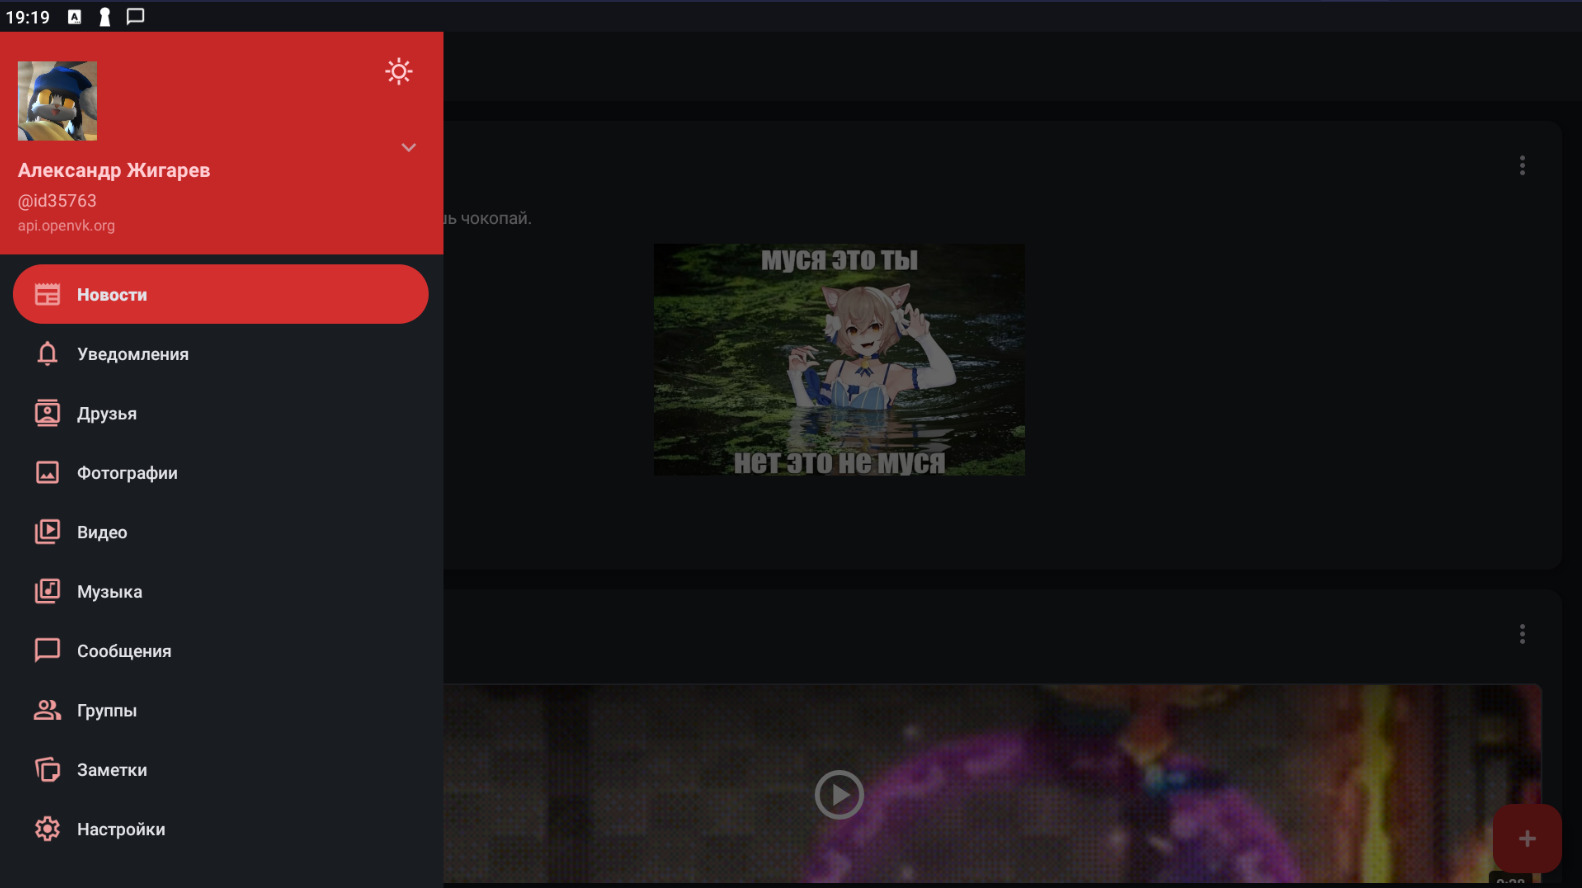Click the Фотографии image icon
The height and width of the screenshot is (888, 1582).
point(47,473)
